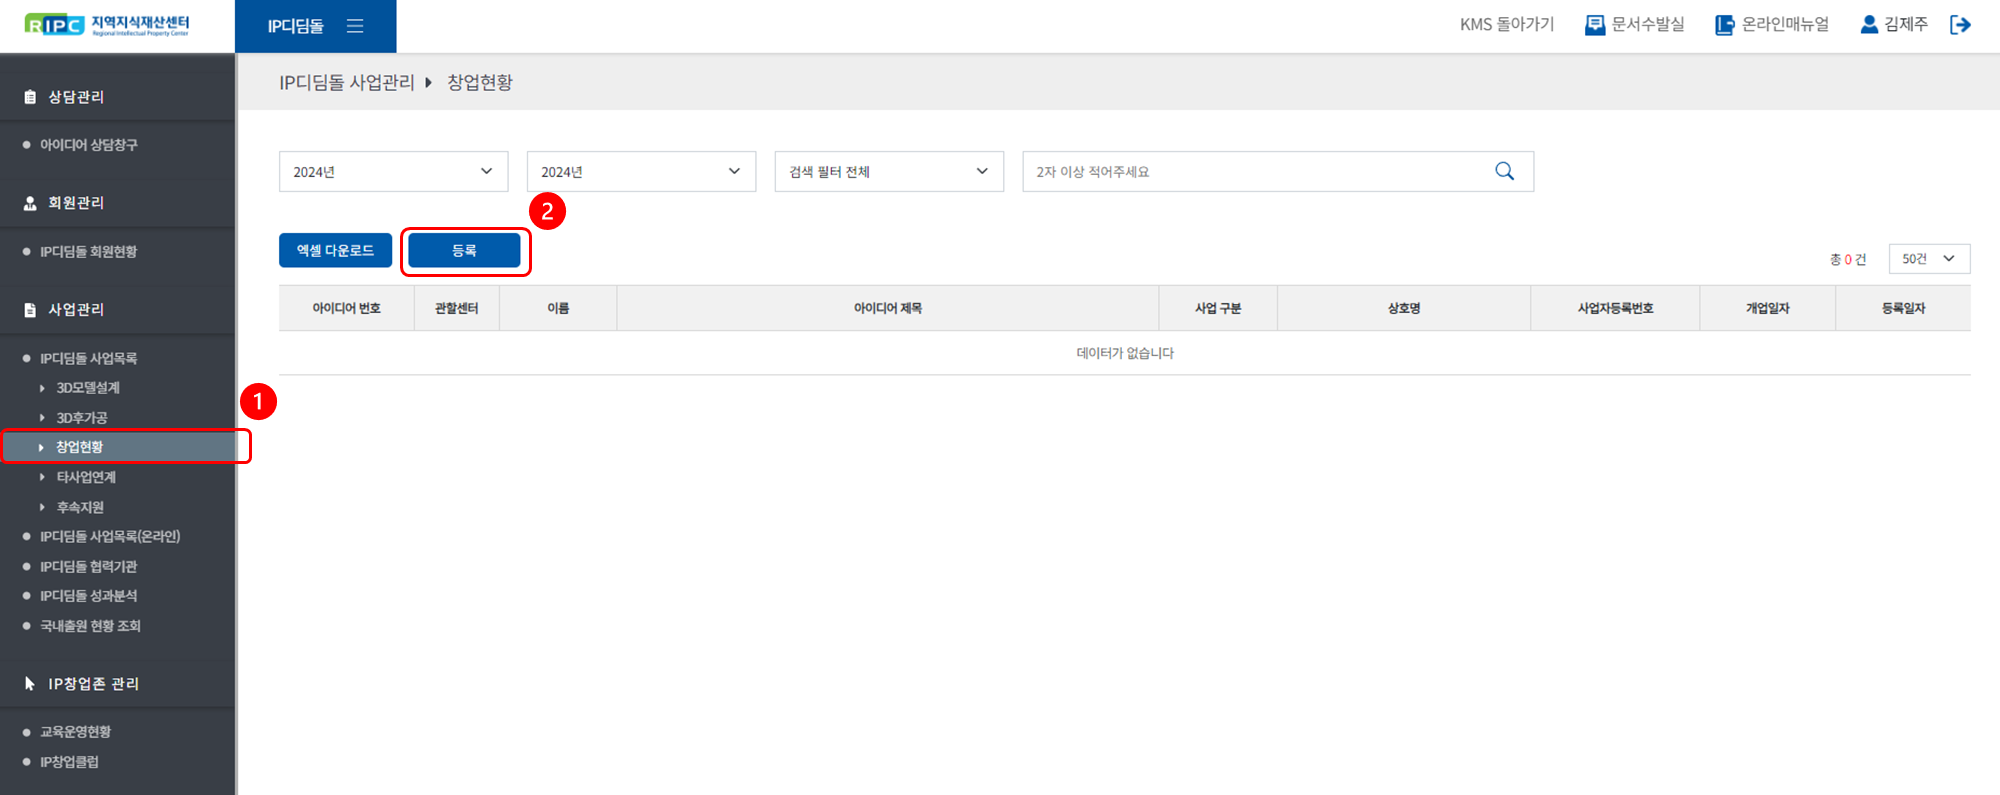Image resolution: width=2000 pixels, height=795 pixels.
Task: Select 3D모델설계 in the sidebar
Action: pos(88,388)
